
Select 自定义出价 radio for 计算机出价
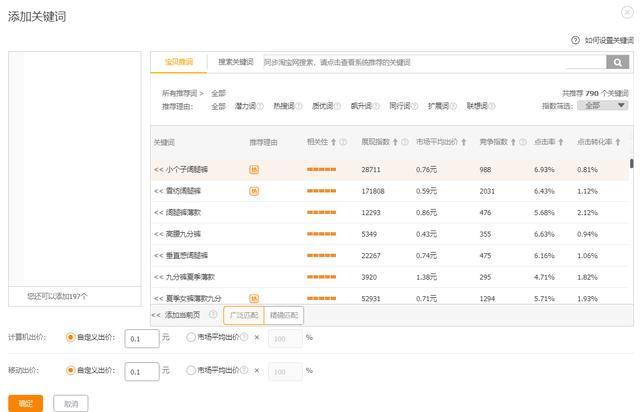(x=70, y=337)
